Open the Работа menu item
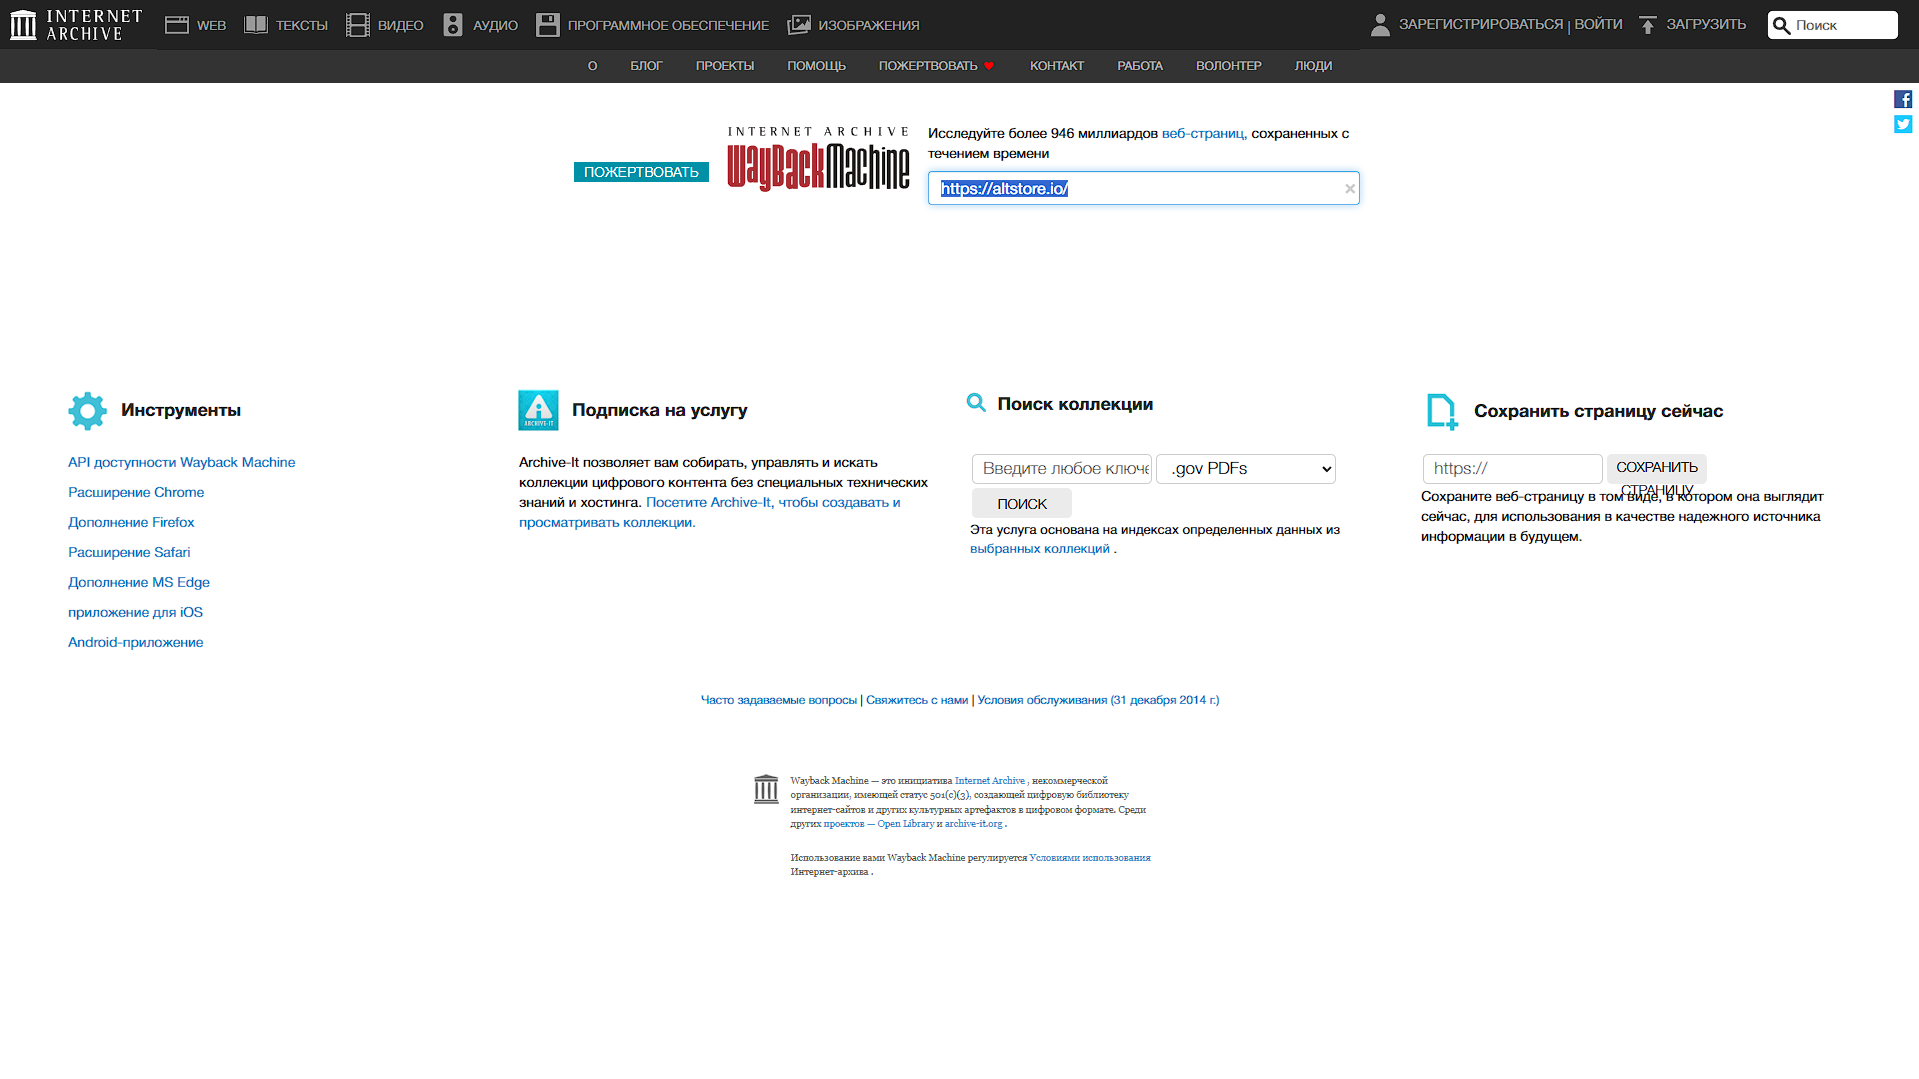Image resolution: width=1919 pixels, height=1079 pixels. click(x=1140, y=66)
